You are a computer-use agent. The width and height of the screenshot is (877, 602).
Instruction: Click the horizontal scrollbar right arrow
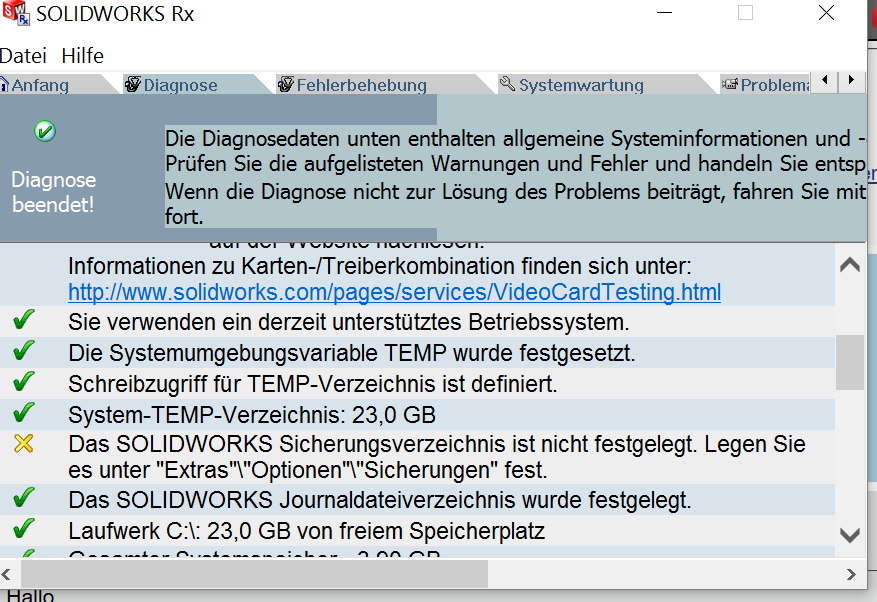point(851,574)
